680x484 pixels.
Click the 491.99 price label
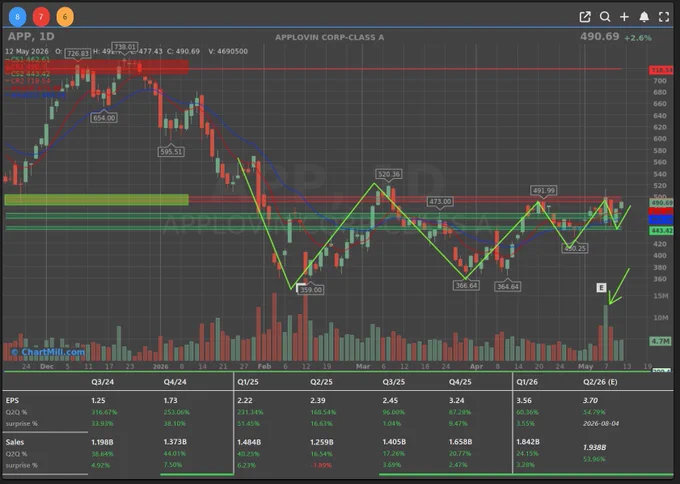[x=543, y=190]
